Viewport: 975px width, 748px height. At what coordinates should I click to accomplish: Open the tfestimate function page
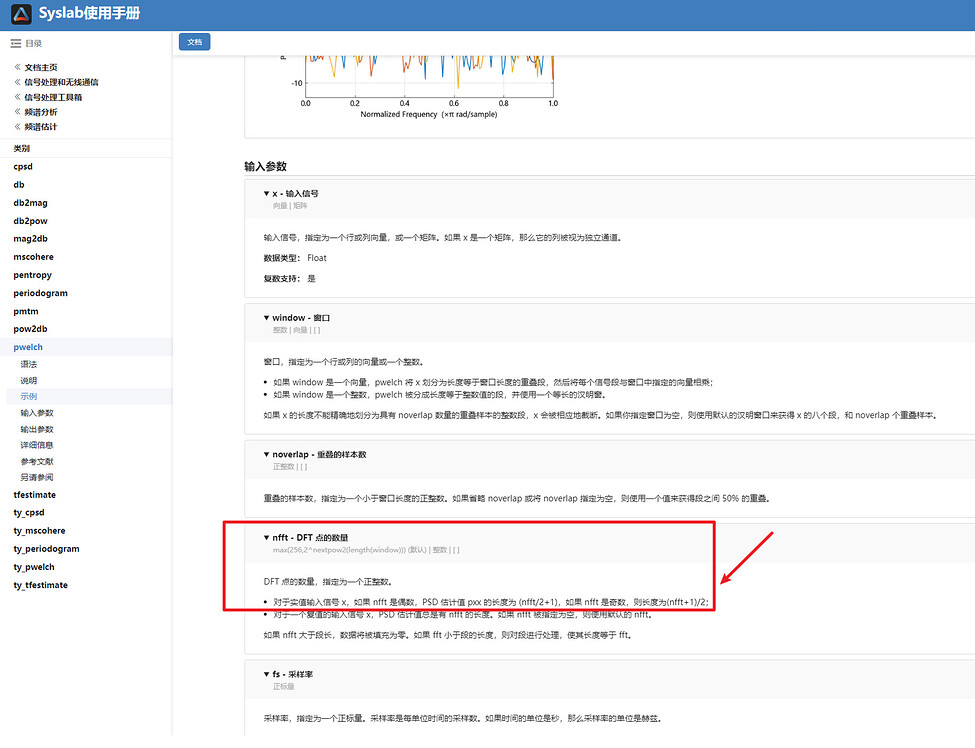[x=35, y=495]
